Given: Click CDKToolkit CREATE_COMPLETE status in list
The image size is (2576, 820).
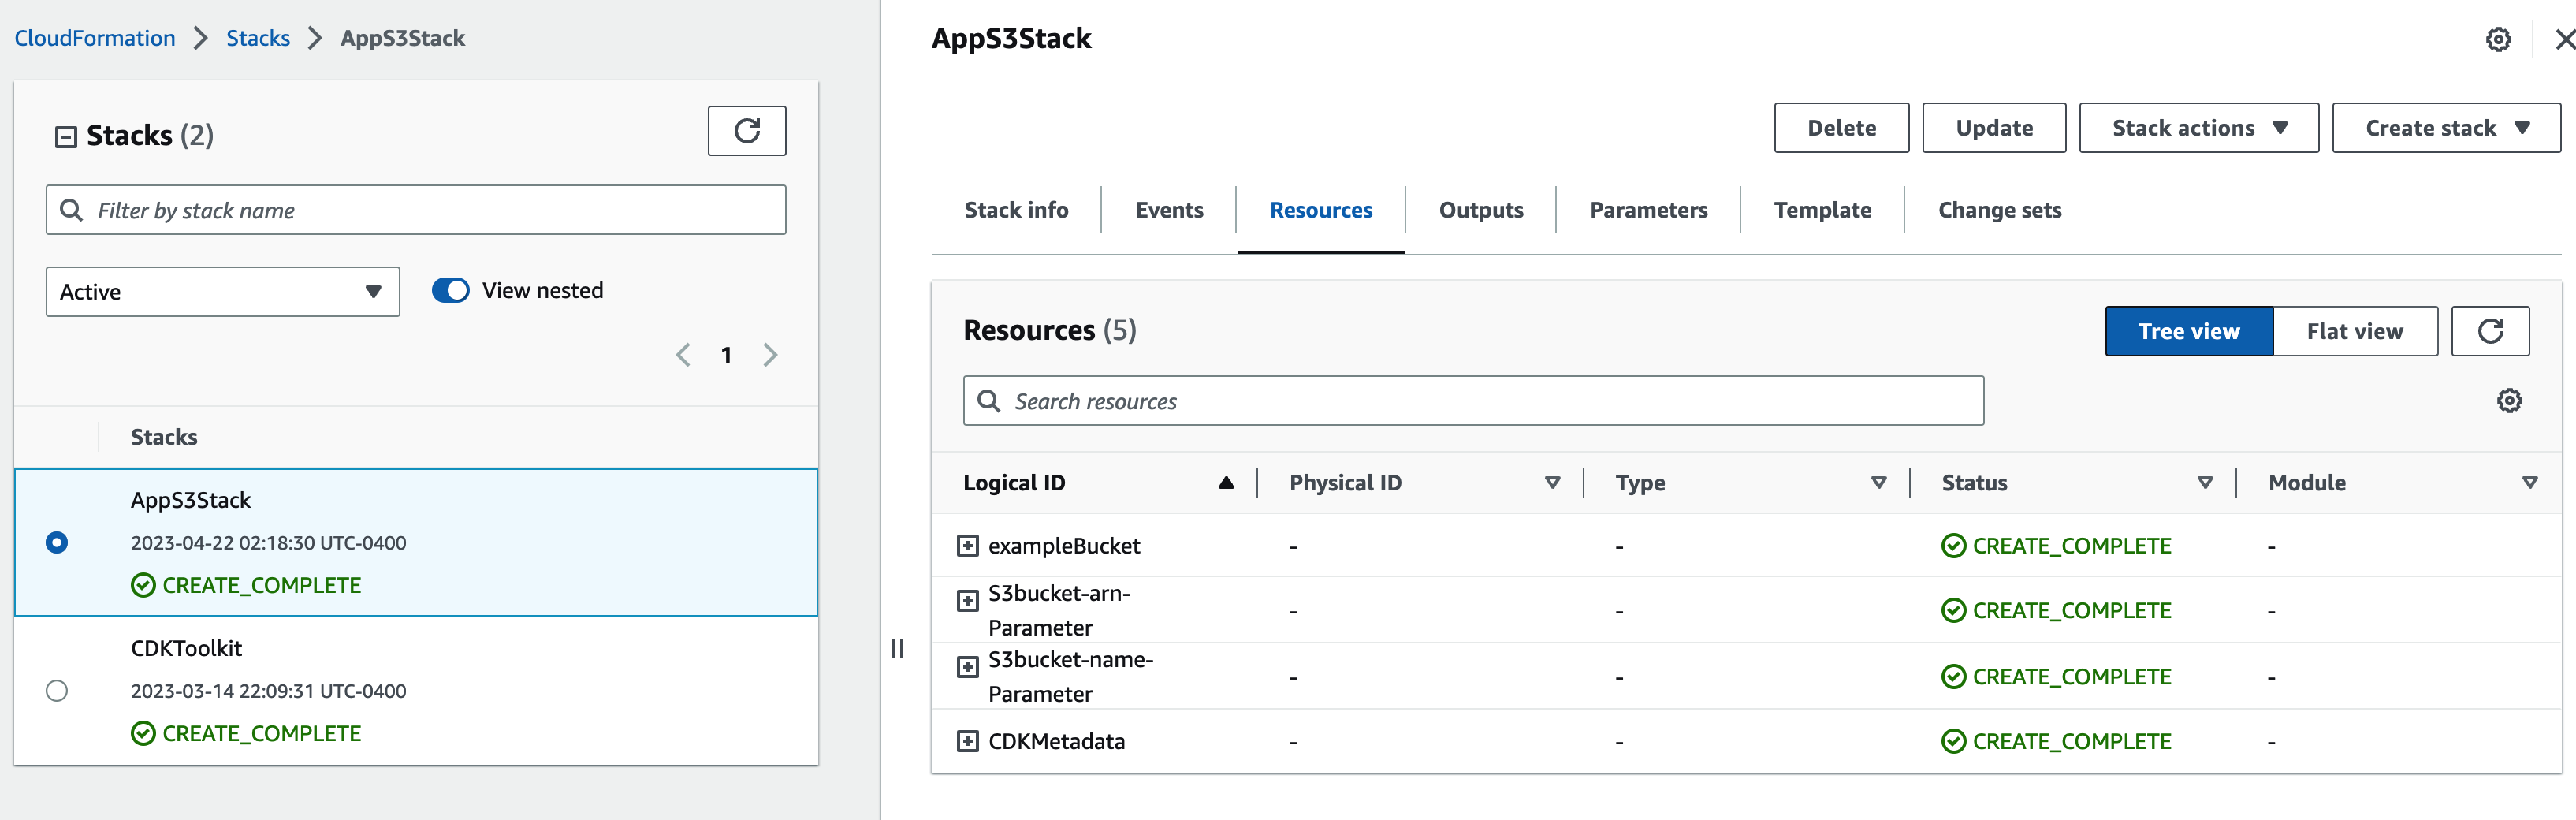Looking at the screenshot, I should coord(246,734).
